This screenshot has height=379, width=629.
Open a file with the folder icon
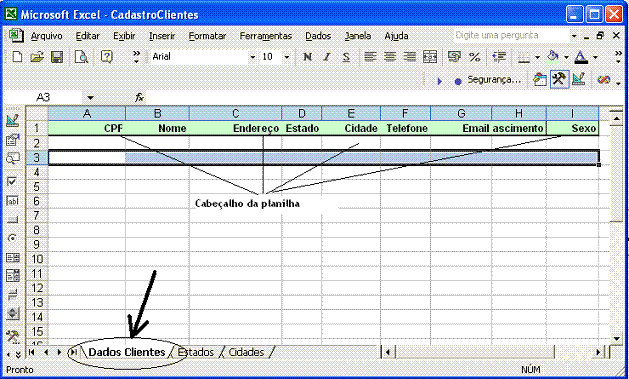(x=37, y=57)
